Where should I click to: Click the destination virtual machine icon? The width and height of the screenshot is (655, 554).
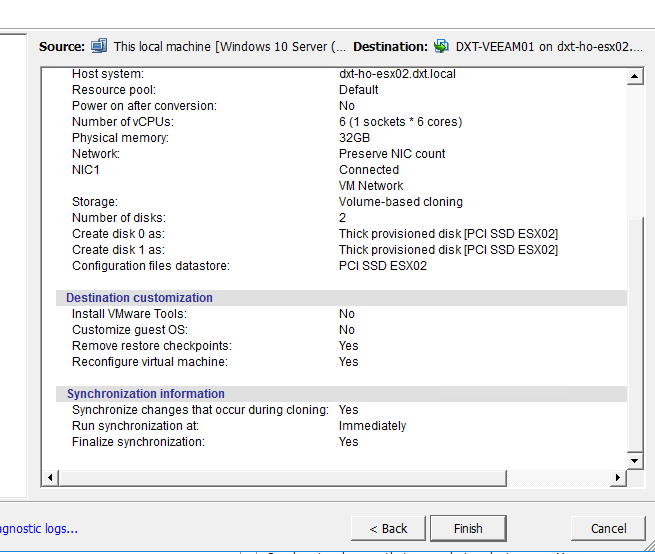click(x=441, y=46)
